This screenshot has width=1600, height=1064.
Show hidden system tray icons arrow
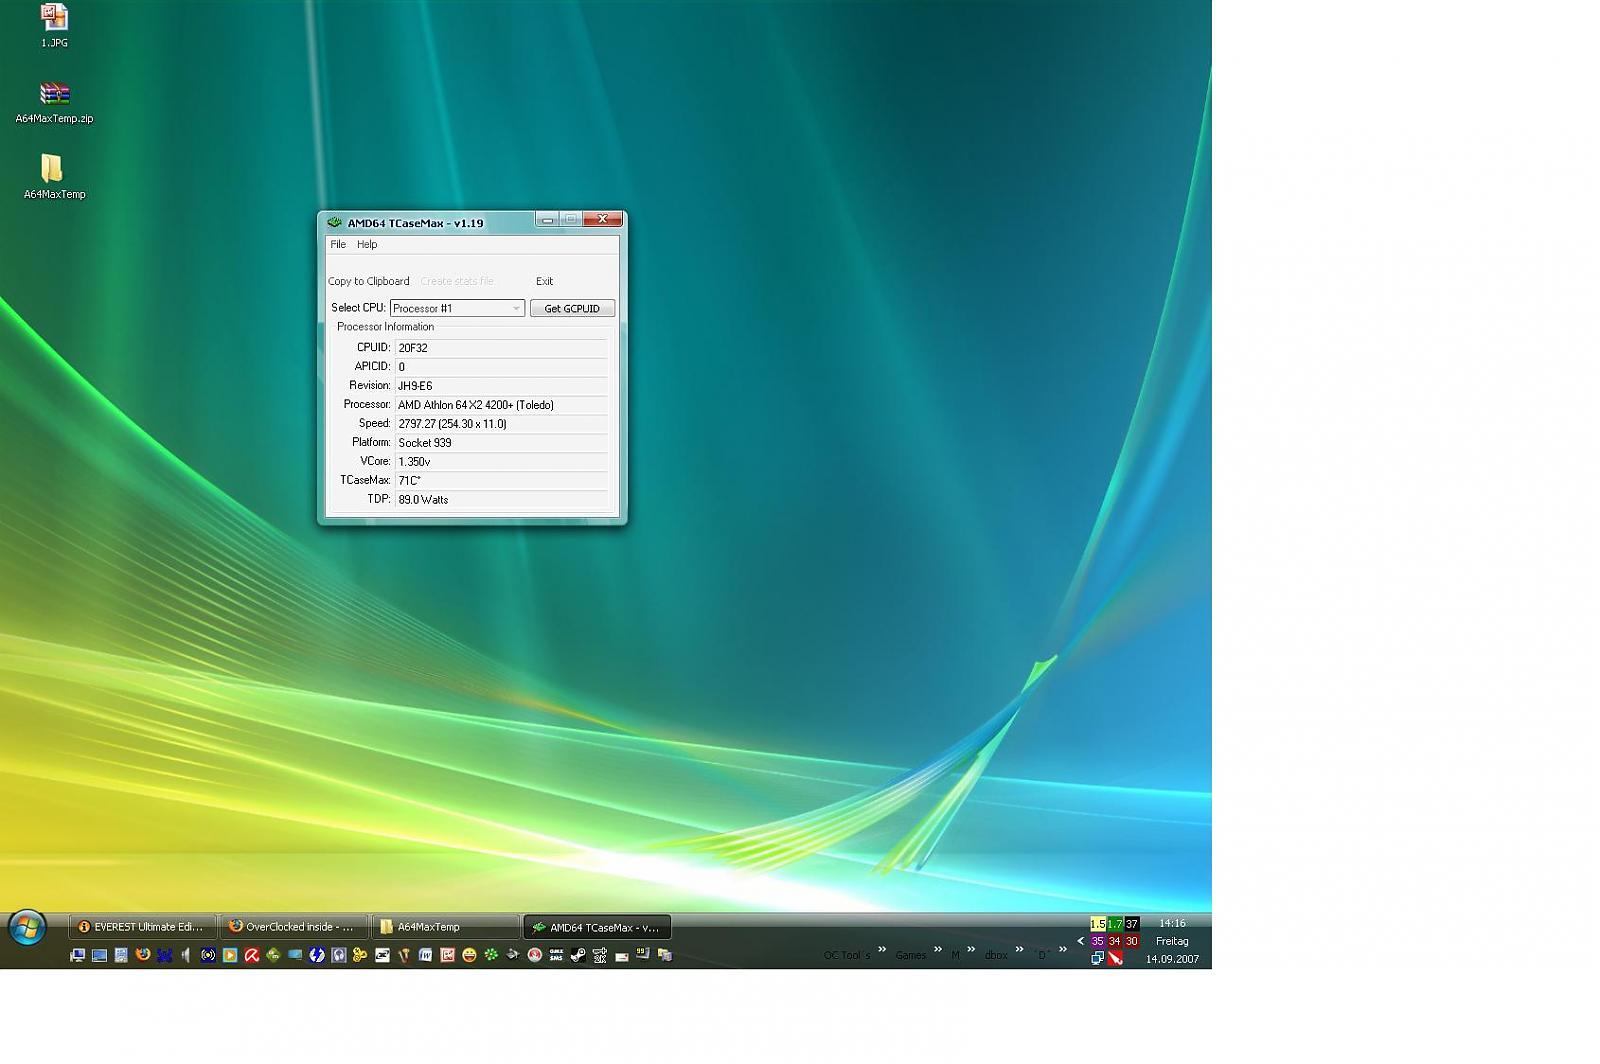(1080, 941)
